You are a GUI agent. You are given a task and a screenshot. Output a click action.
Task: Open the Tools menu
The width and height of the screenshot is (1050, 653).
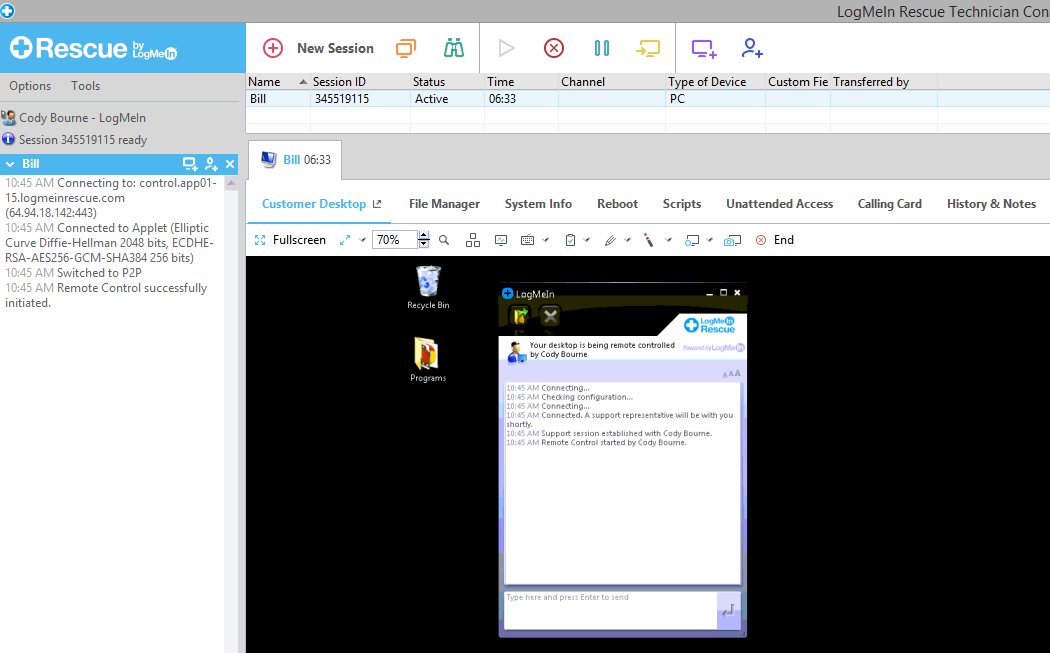86,86
